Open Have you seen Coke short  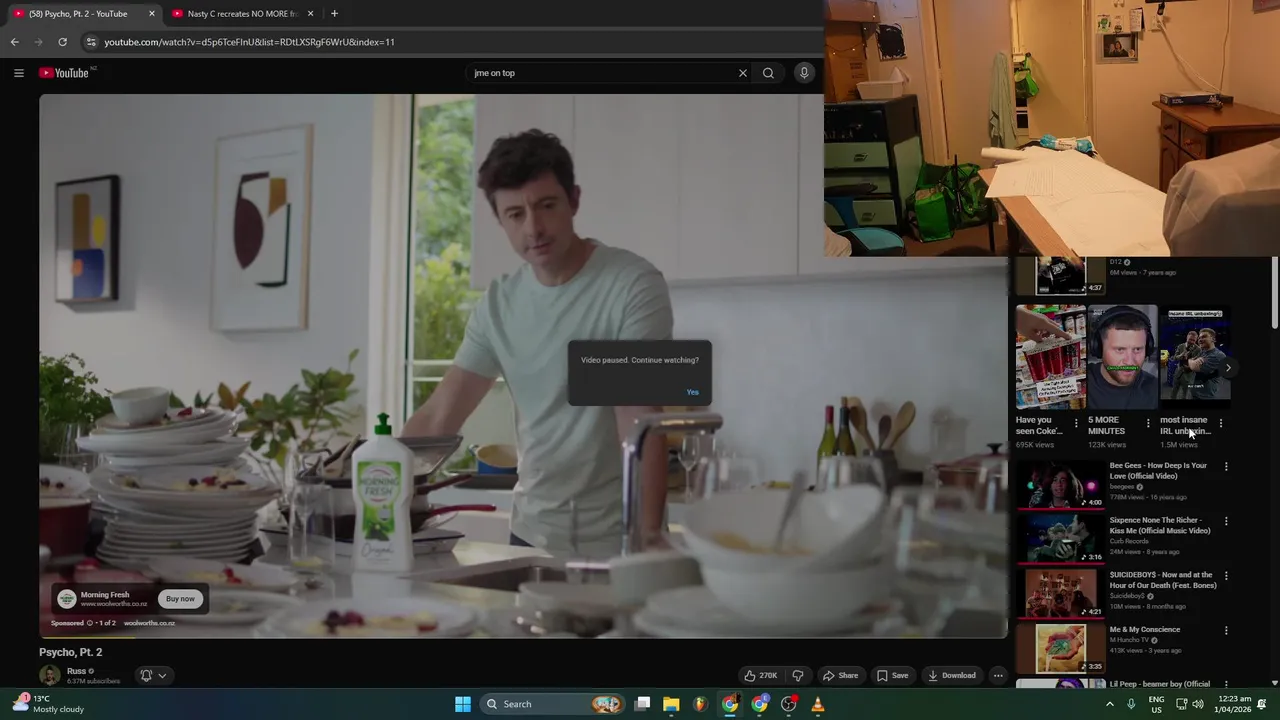point(1050,357)
